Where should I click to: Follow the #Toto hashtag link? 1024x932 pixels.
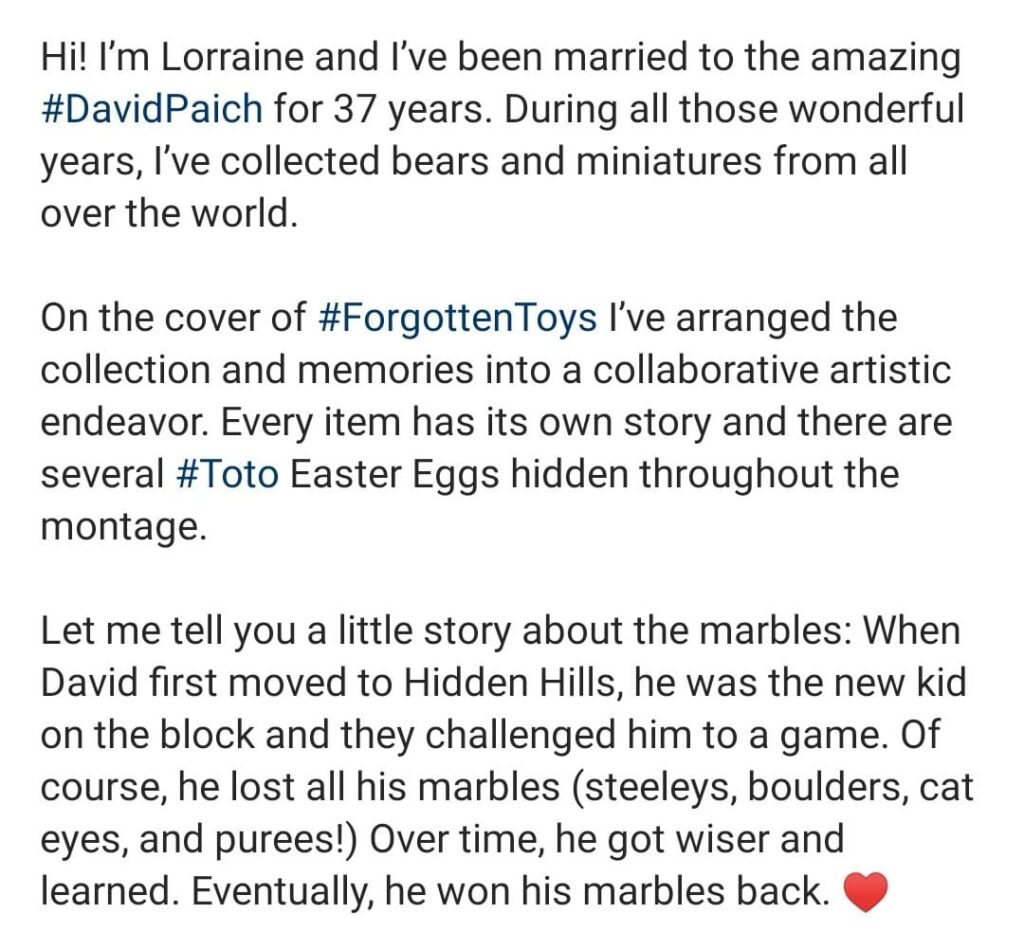(227, 474)
